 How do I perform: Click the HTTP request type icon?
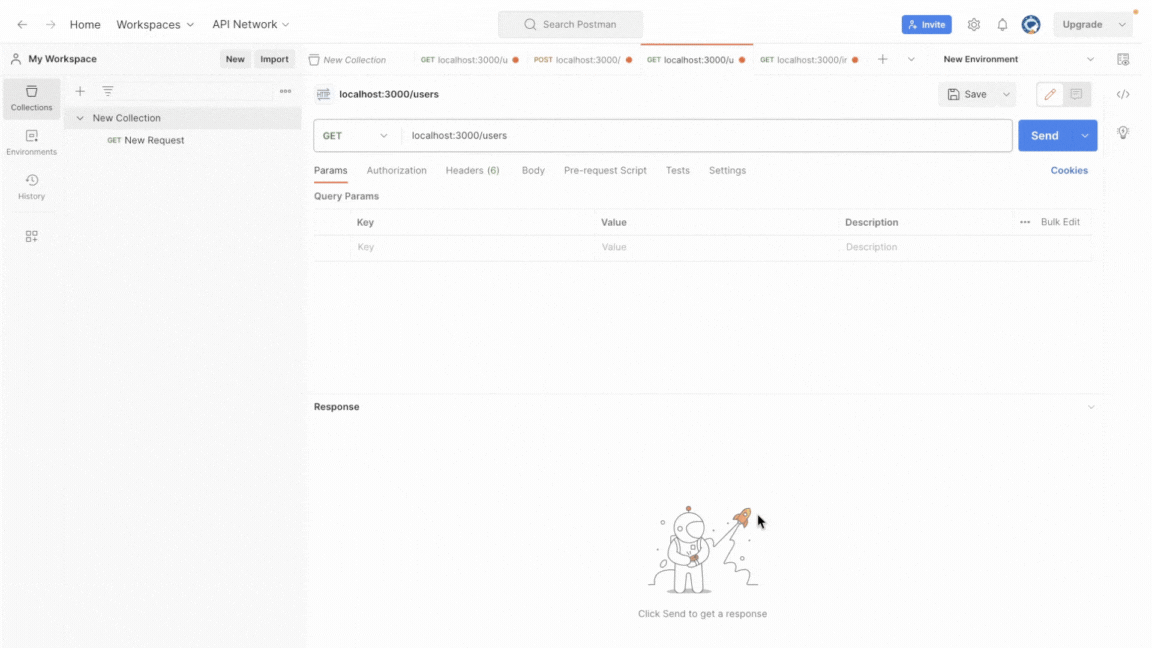point(323,94)
